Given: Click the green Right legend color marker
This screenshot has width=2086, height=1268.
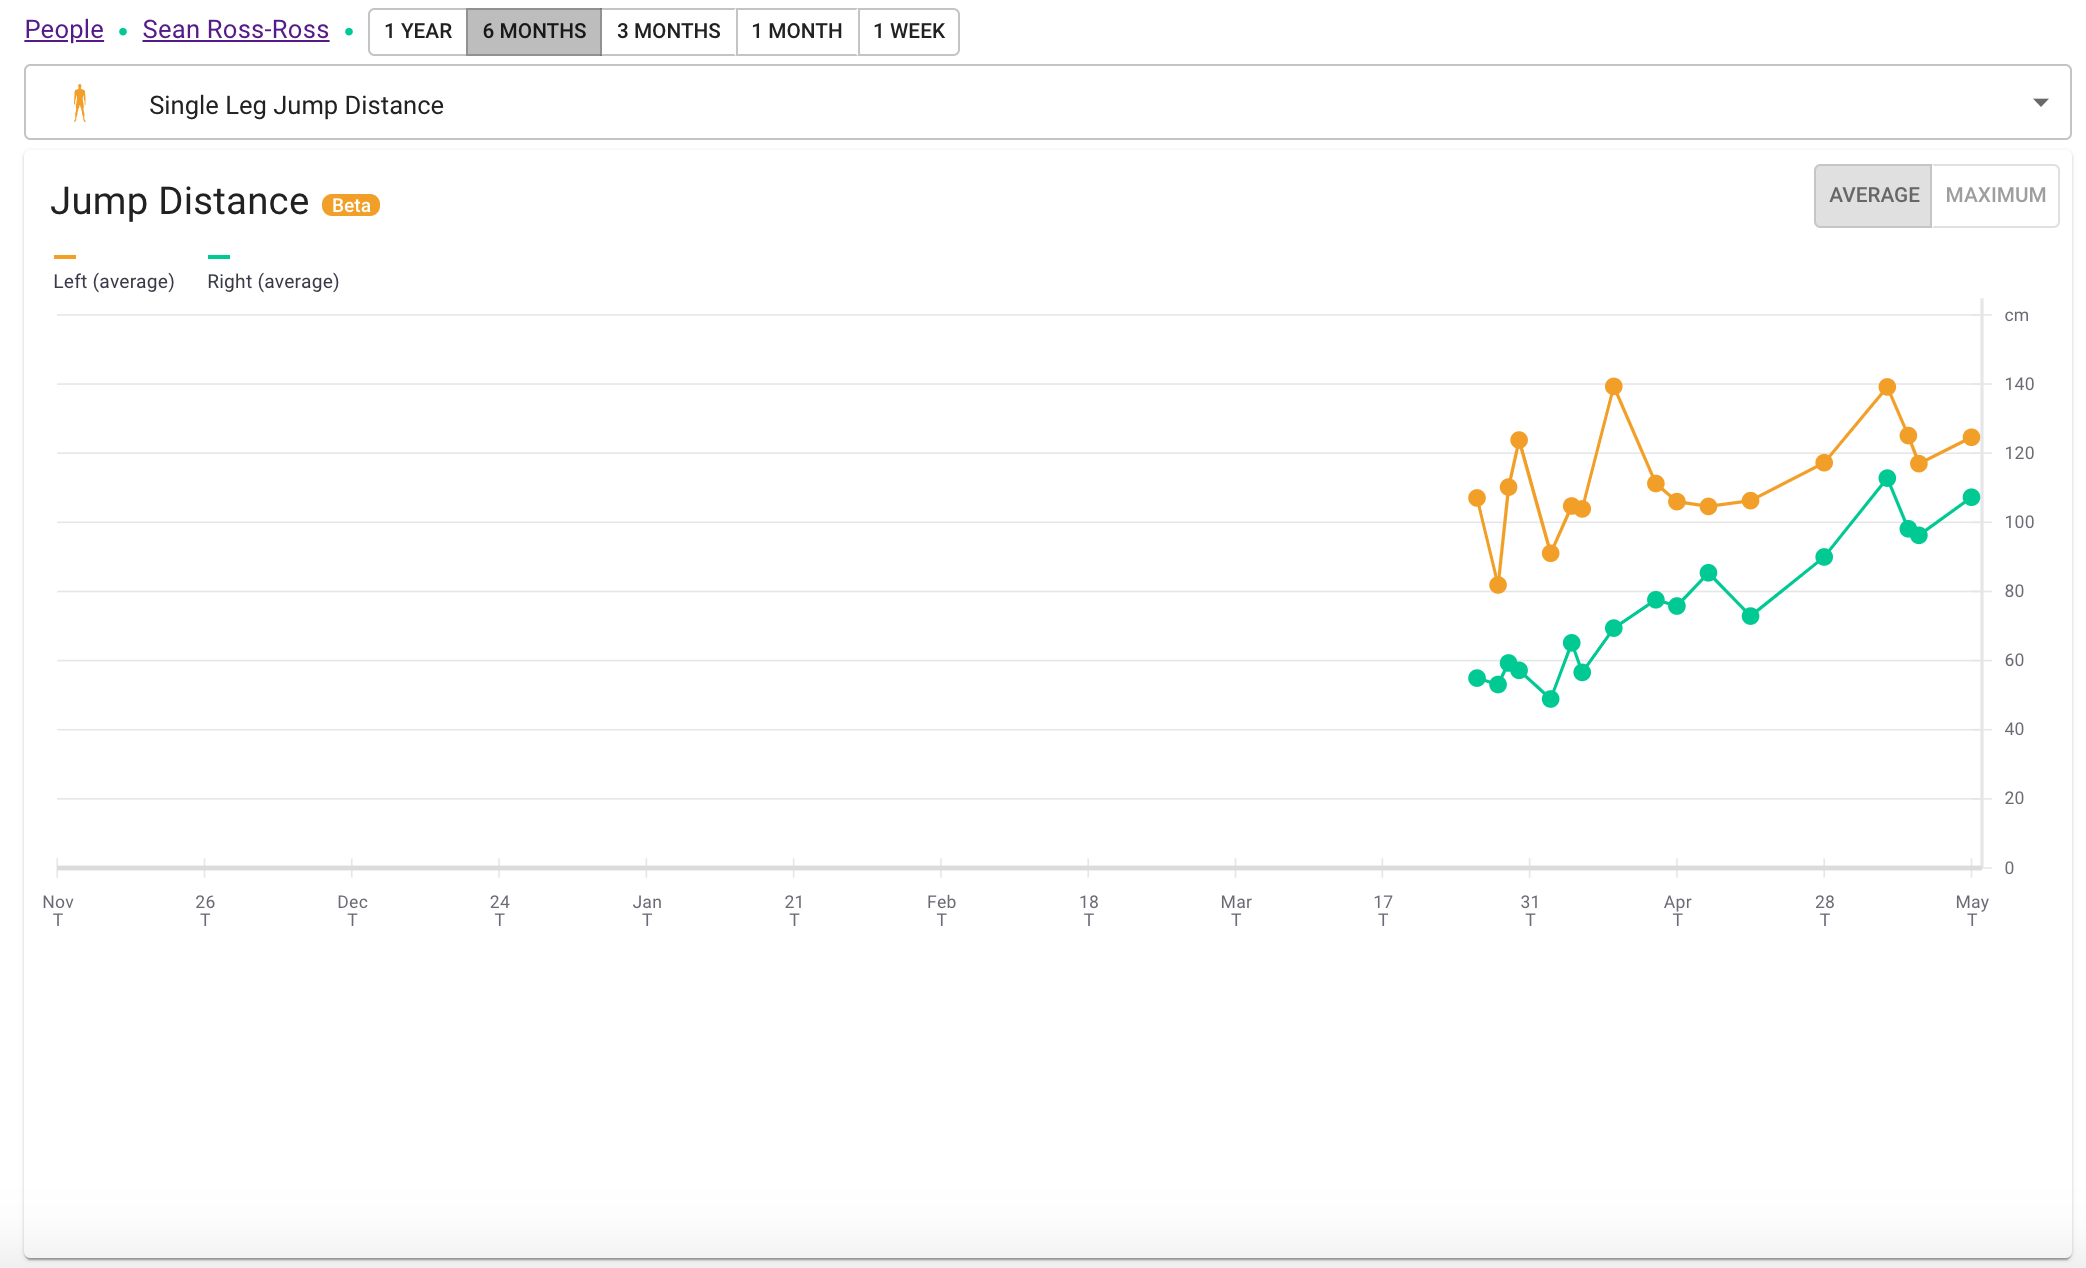Looking at the screenshot, I should (x=219, y=257).
